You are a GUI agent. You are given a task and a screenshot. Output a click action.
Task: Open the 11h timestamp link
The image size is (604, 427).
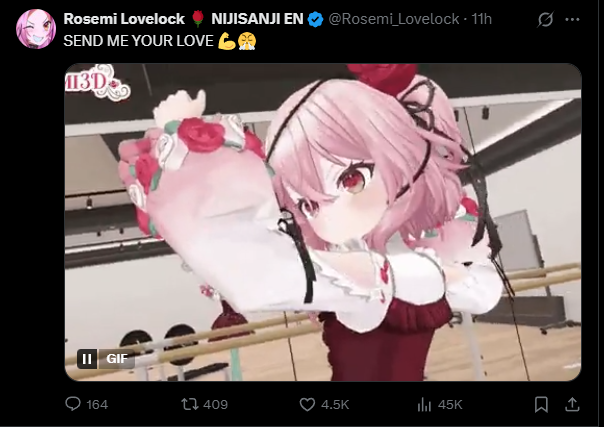coord(482,19)
